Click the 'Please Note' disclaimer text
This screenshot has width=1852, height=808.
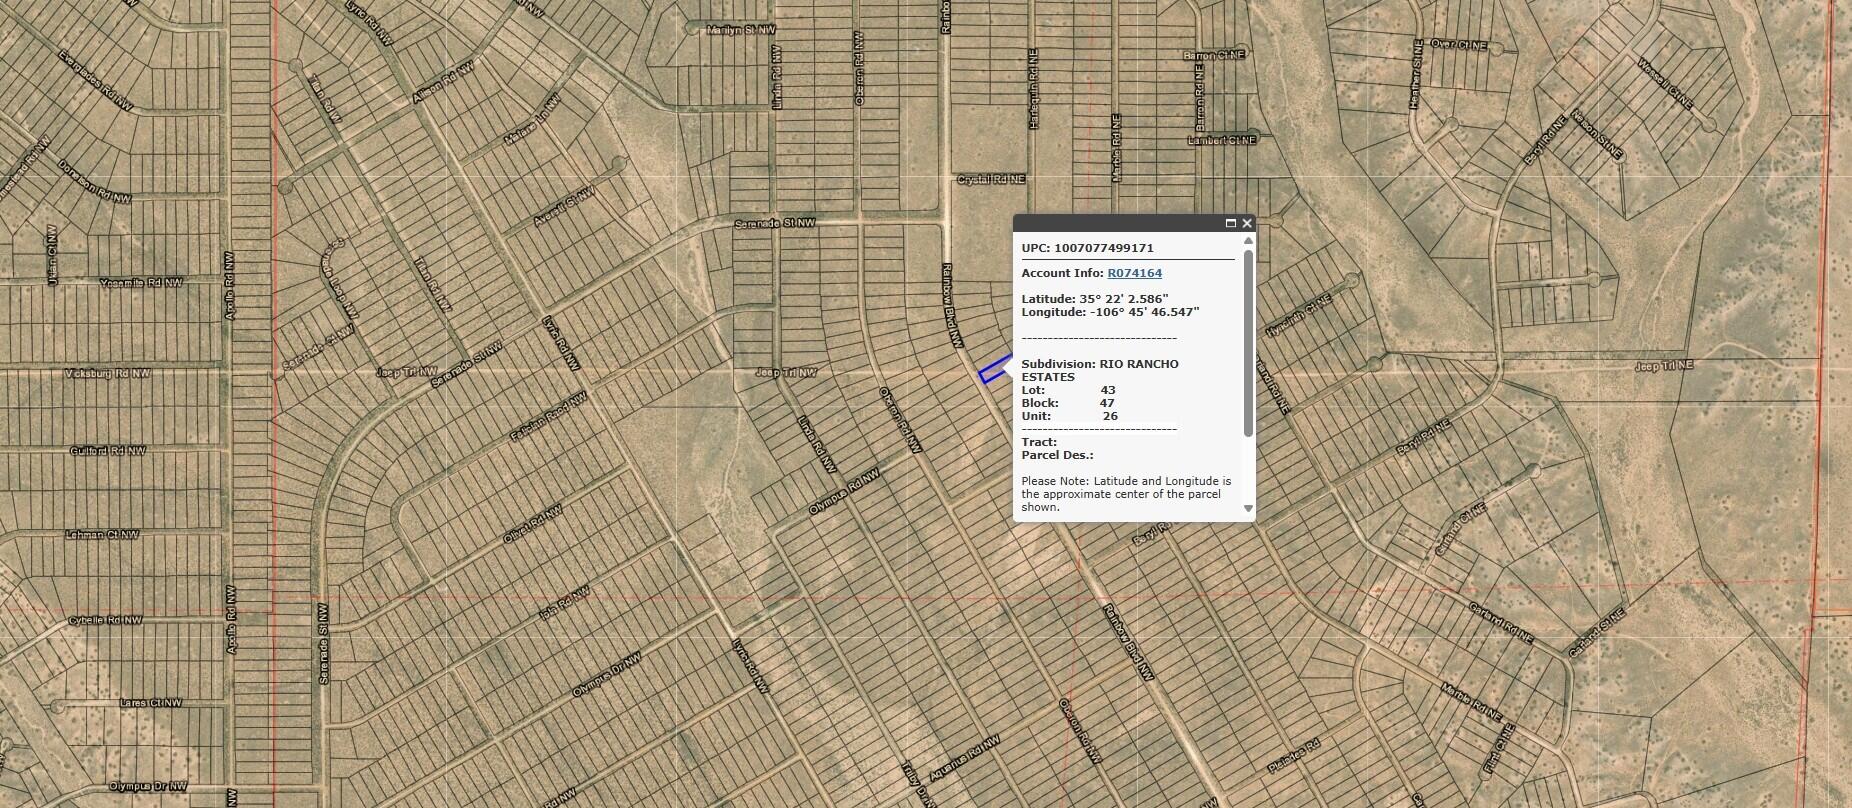pyautogui.click(x=1126, y=494)
